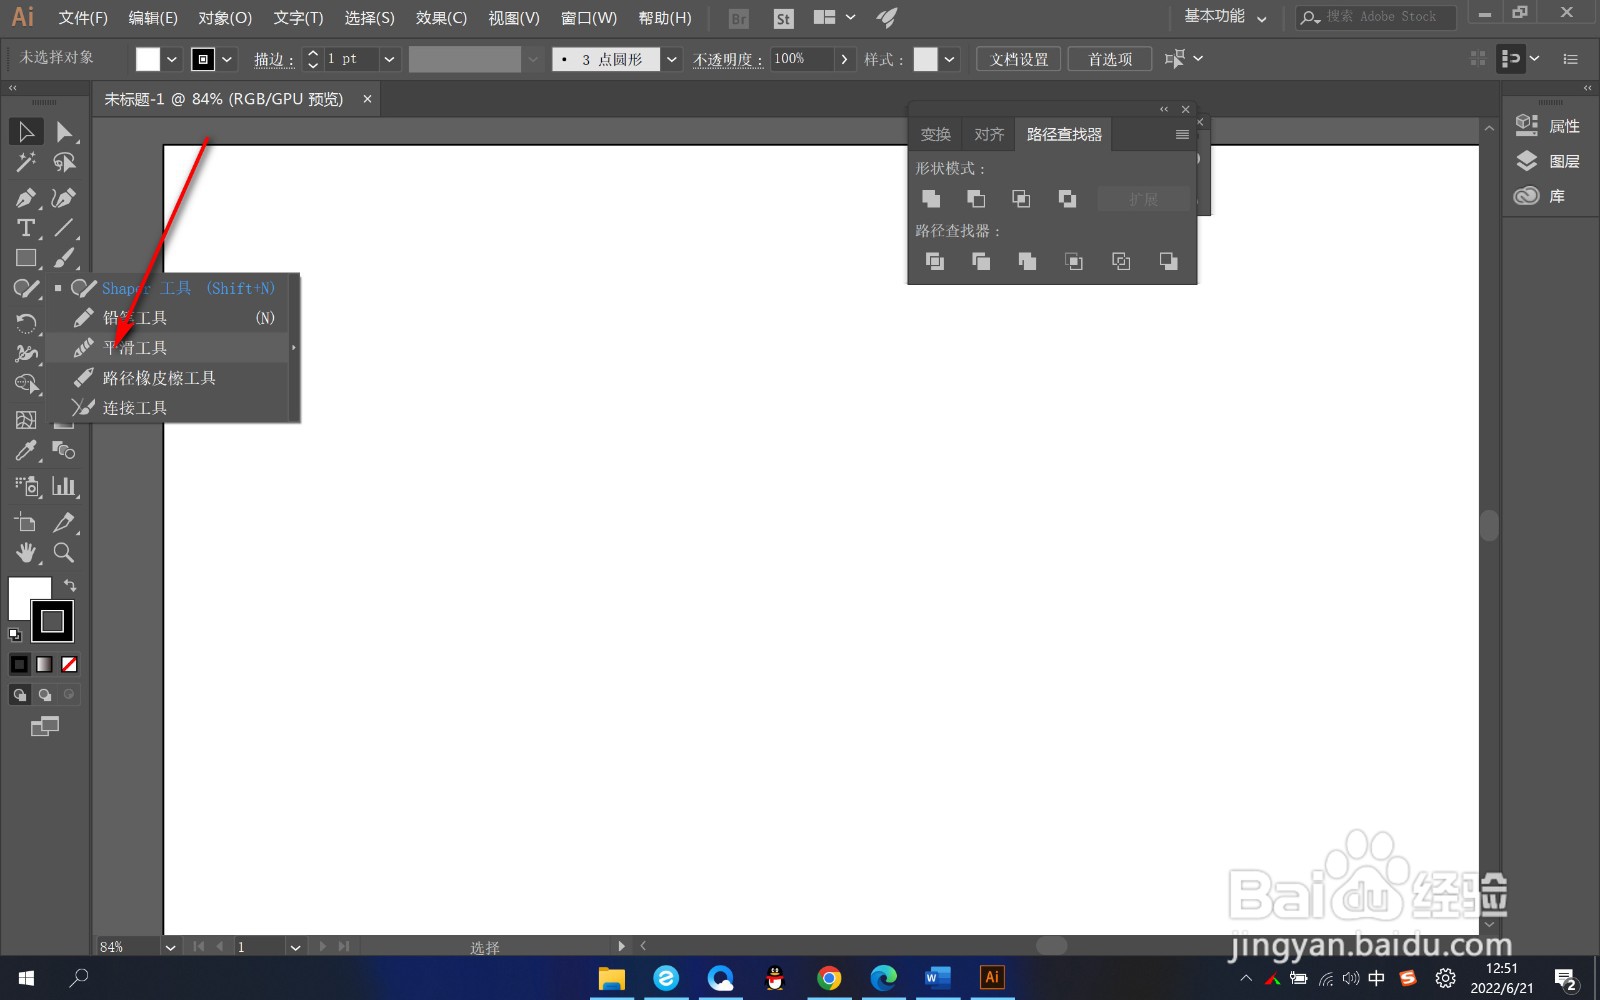Open the 3 点圆形 brush dropdown
Viewport: 1600px width, 1000px height.
coord(671,59)
